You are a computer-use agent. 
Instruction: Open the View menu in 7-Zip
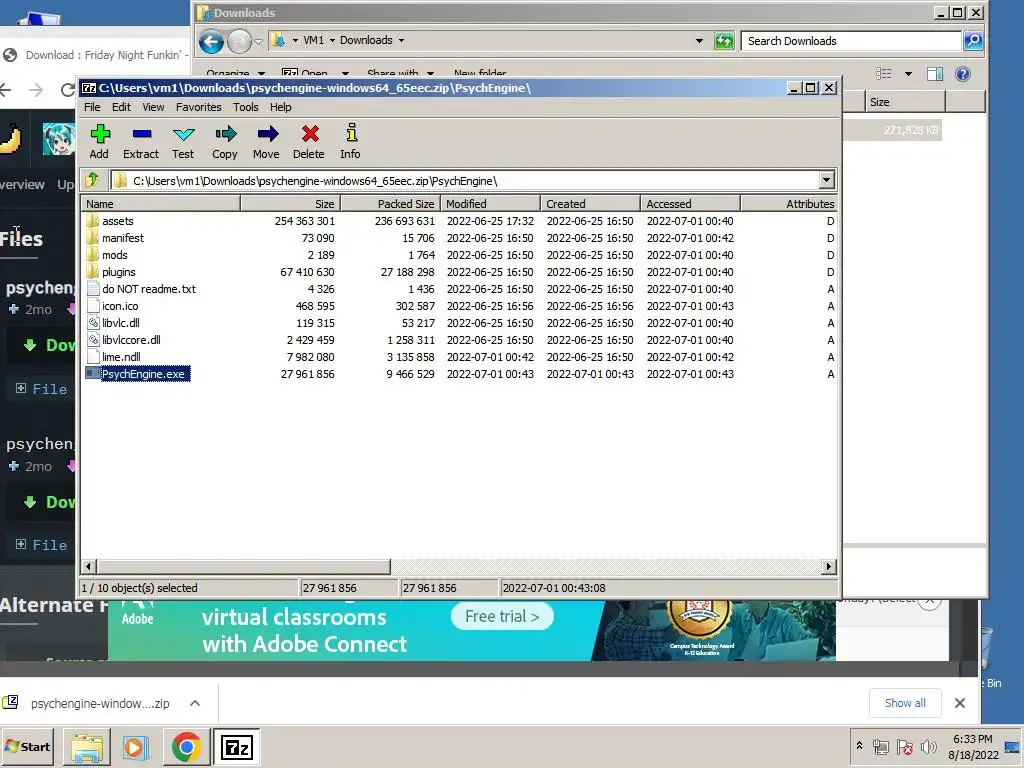pos(153,107)
